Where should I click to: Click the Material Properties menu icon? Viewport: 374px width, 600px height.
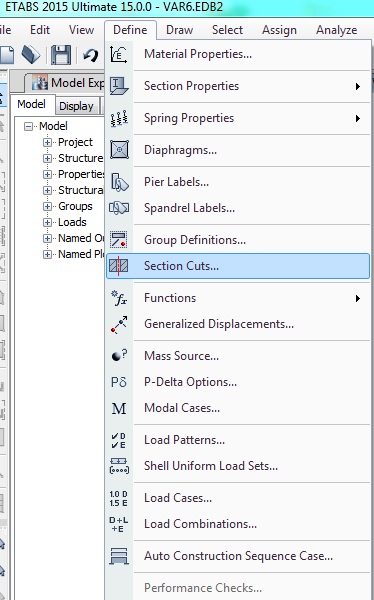coord(119,54)
